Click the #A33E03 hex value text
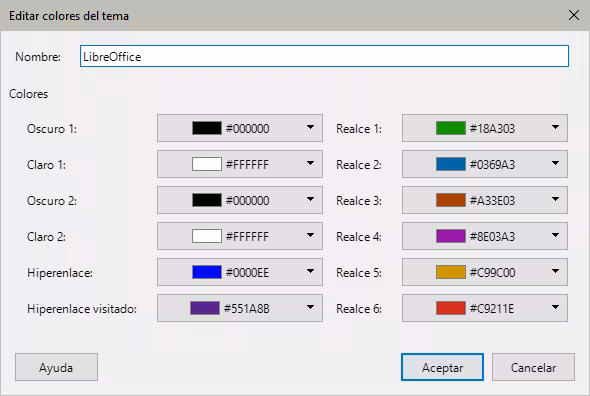Screen dimensions: 590x396 pos(492,201)
